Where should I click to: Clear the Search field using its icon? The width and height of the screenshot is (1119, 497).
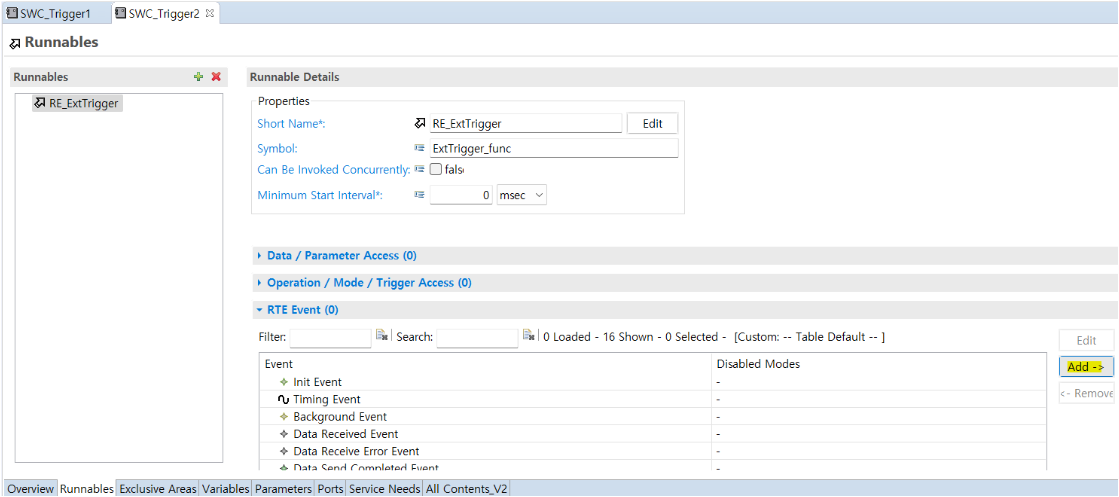coord(529,336)
